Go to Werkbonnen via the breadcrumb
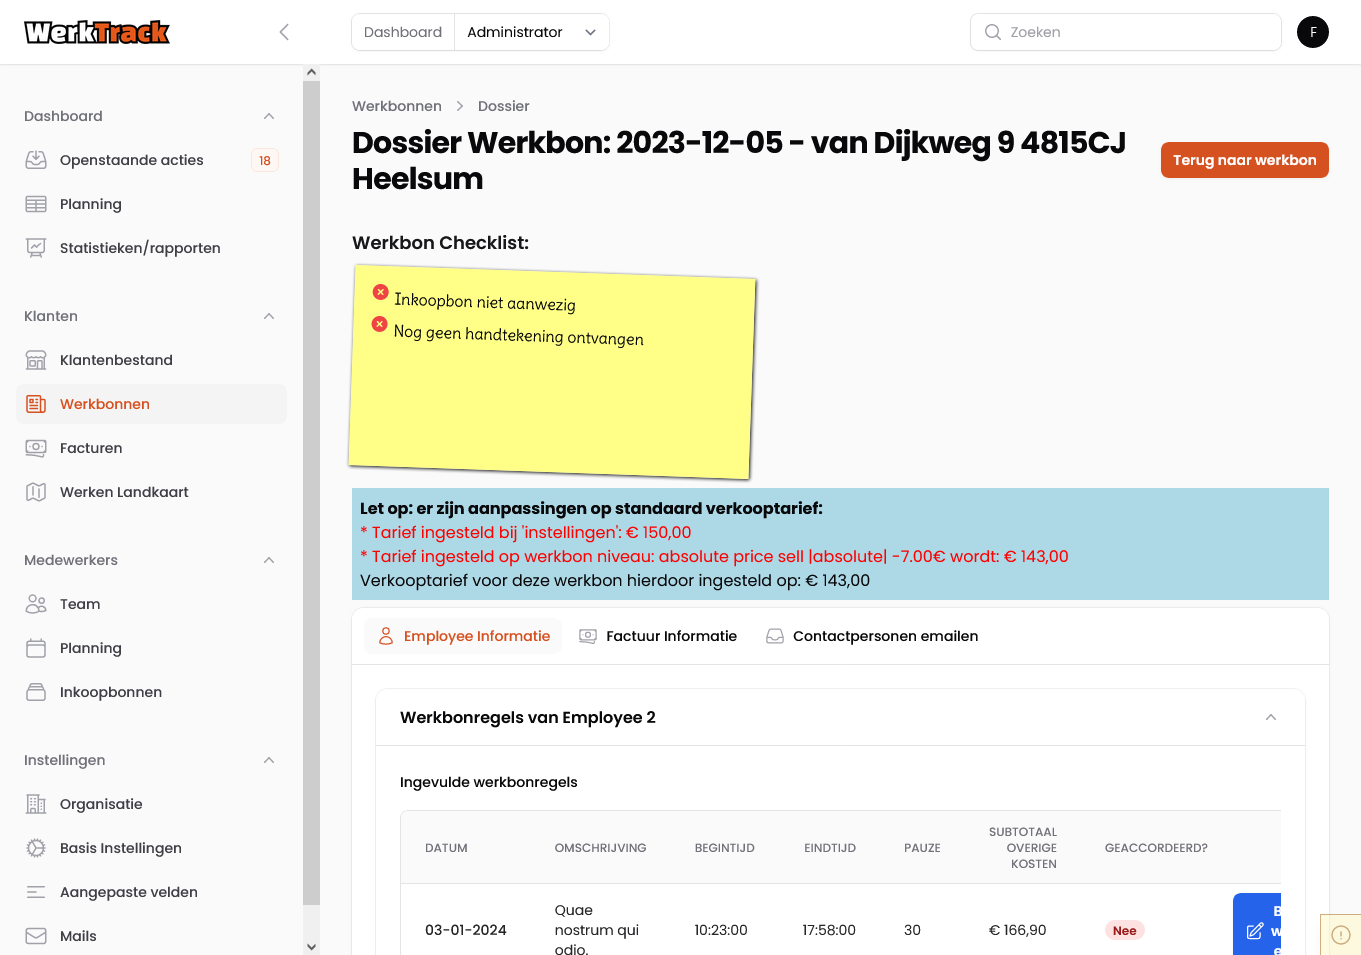Screen dimensions: 1361x955 pyautogui.click(x=397, y=106)
